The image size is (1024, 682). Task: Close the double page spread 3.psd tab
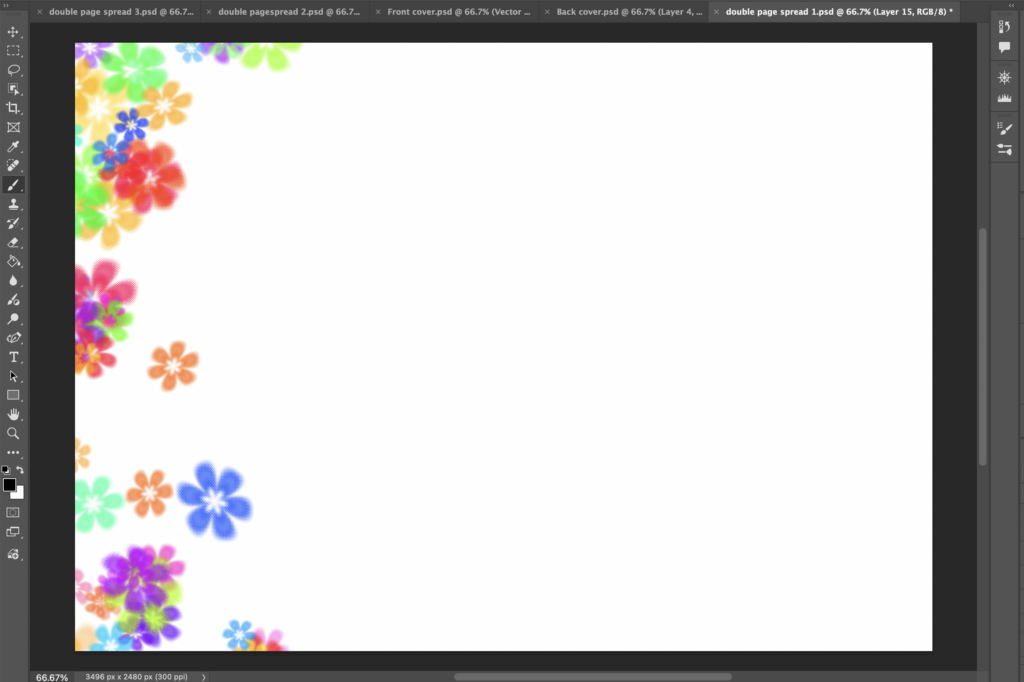click(39, 12)
